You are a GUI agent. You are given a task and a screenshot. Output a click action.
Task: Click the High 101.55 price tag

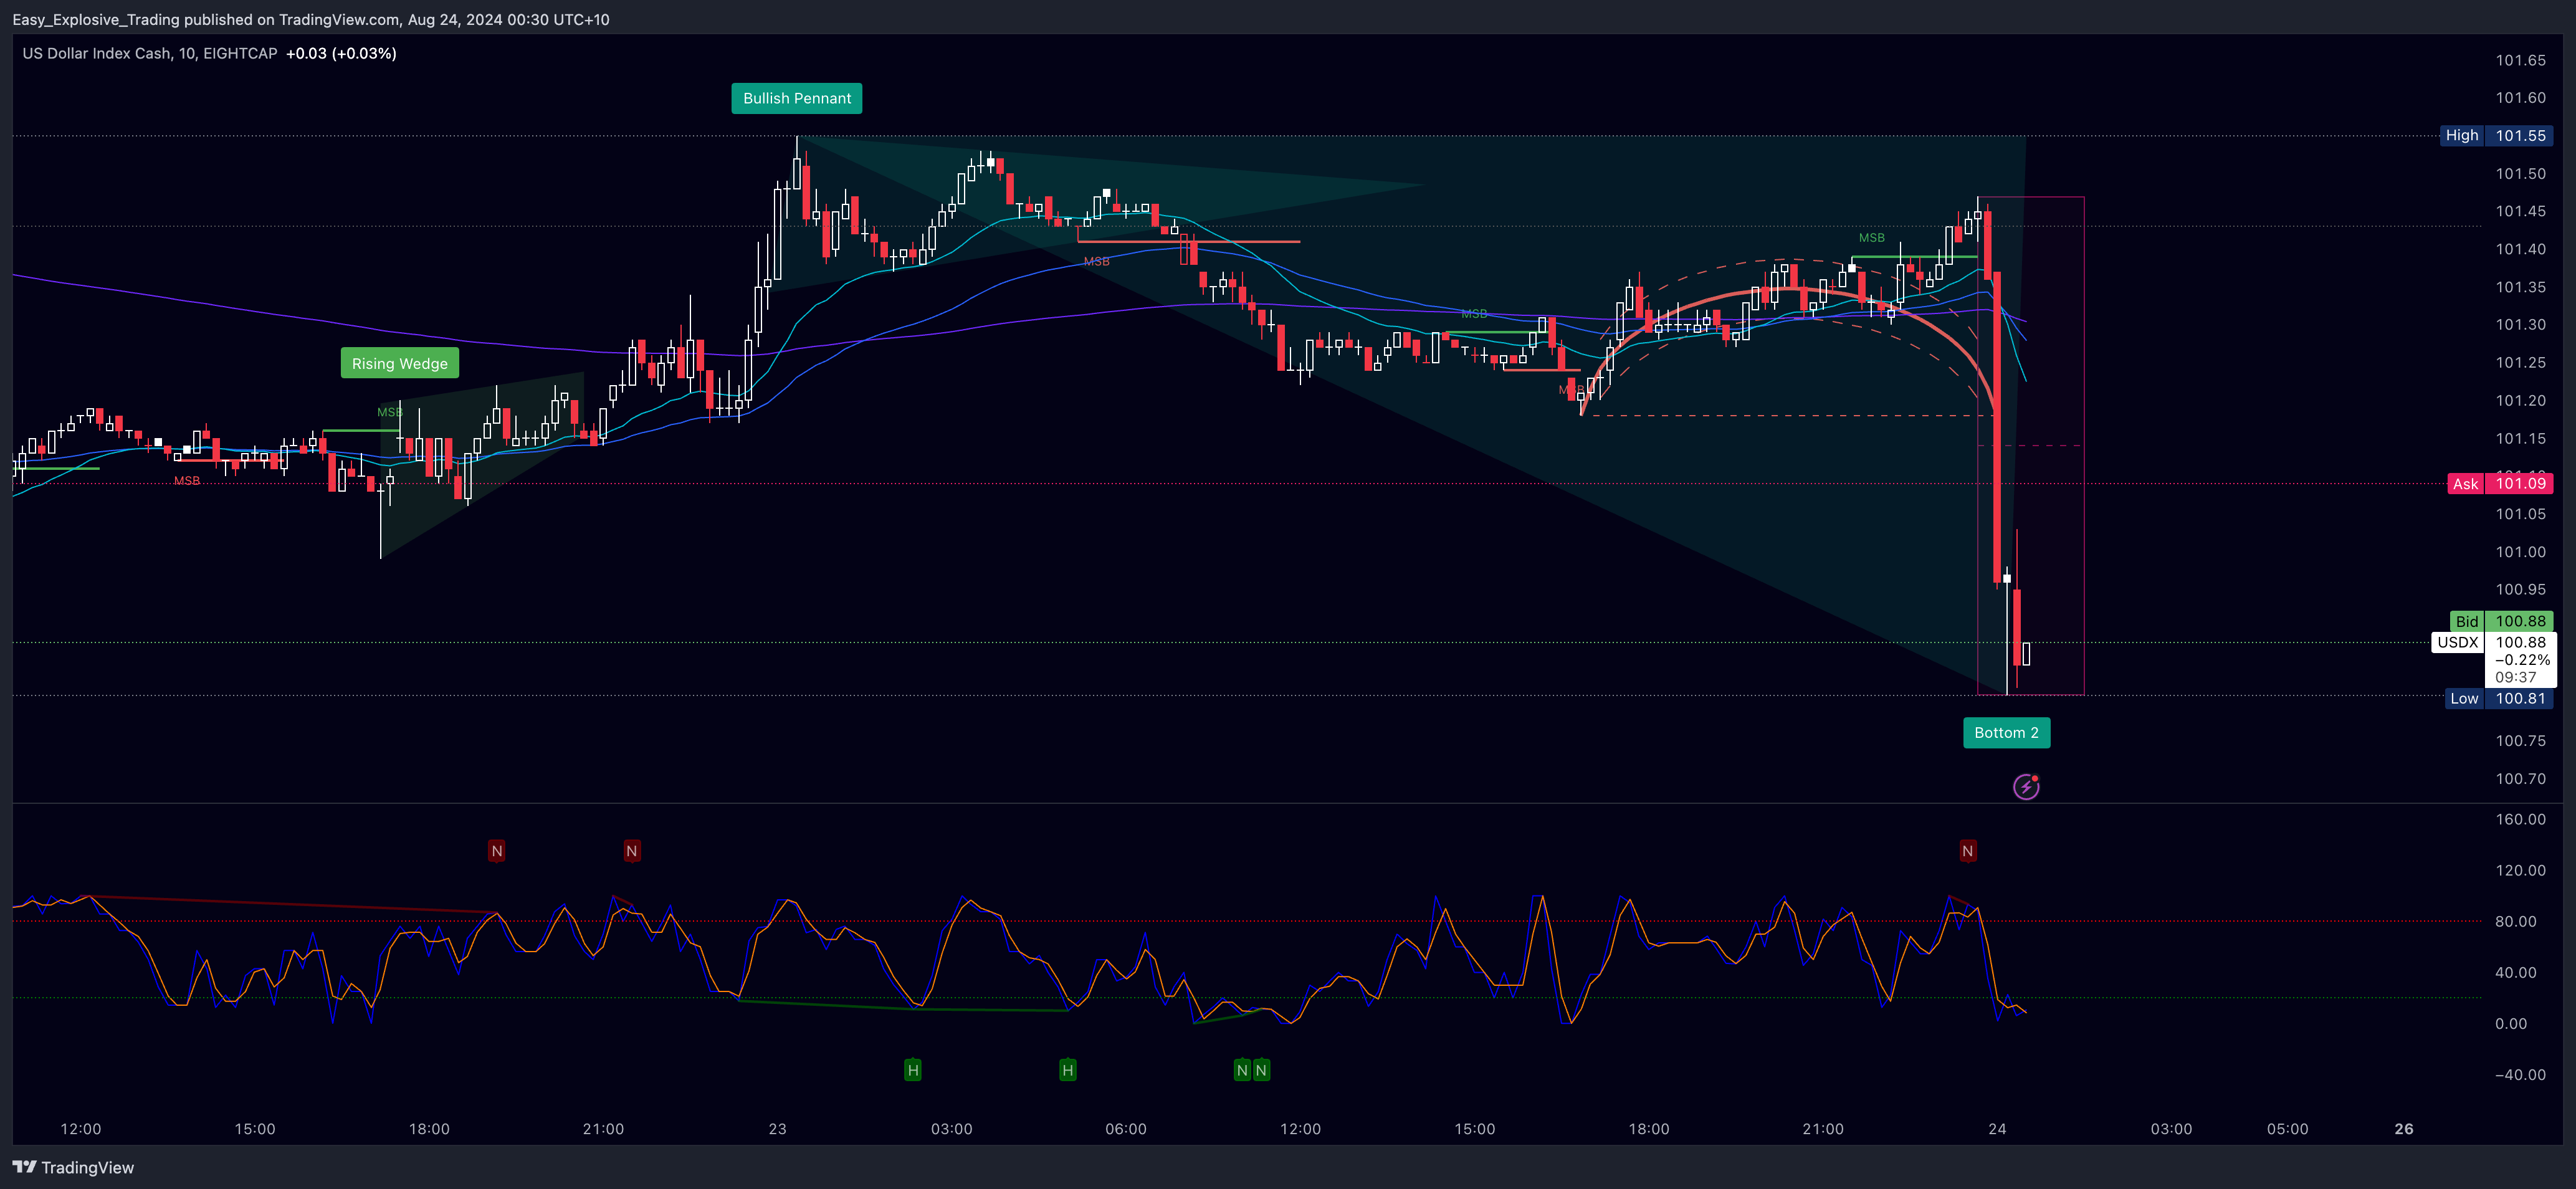(2497, 135)
